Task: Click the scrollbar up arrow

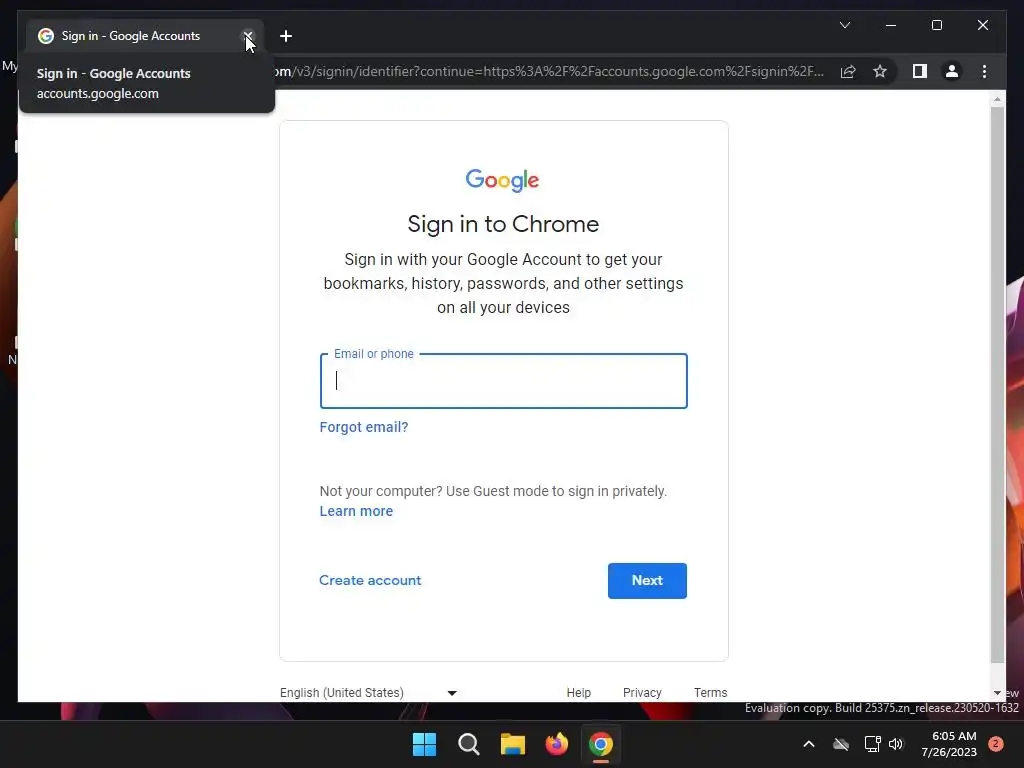Action: tap(997, 99)
